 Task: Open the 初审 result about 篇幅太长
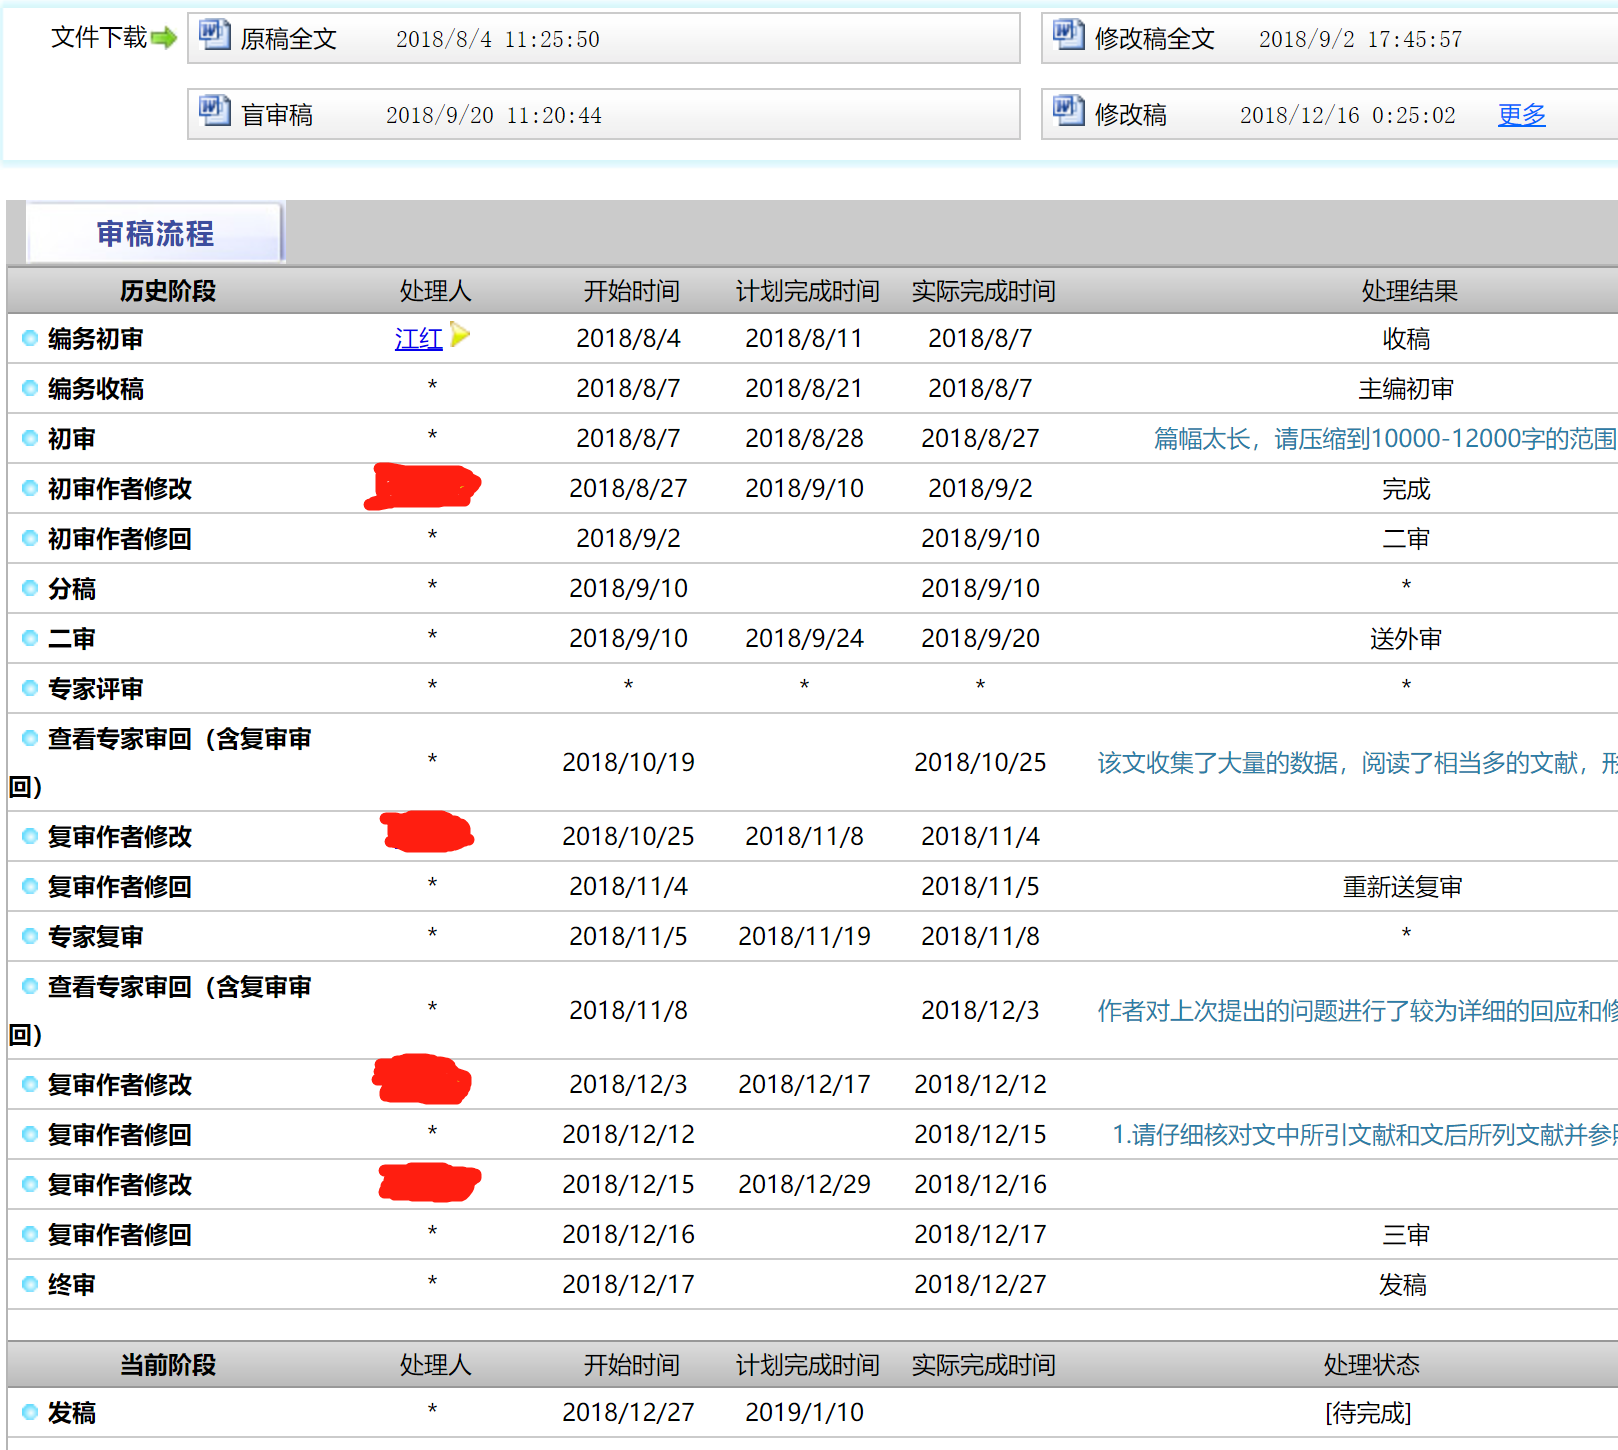(x=1385, y=439)
